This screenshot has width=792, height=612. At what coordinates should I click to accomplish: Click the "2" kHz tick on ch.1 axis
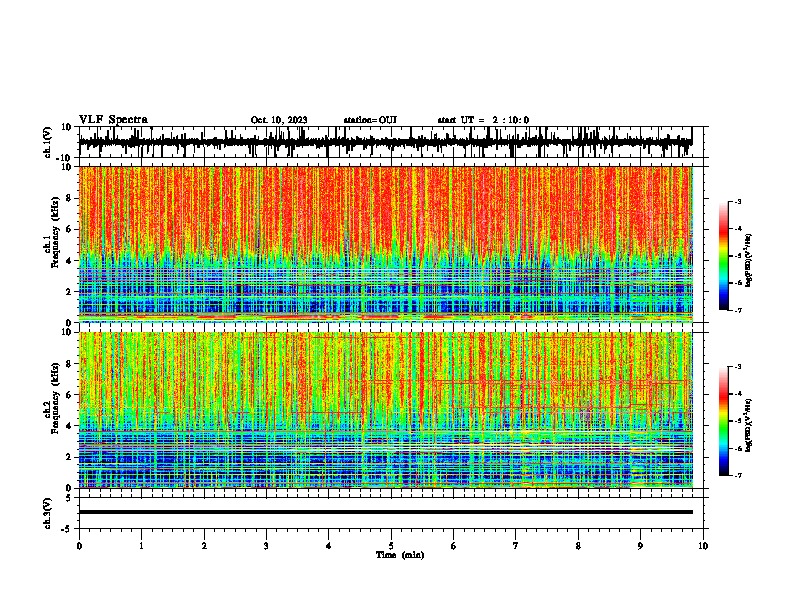click(x=69, y=292)
